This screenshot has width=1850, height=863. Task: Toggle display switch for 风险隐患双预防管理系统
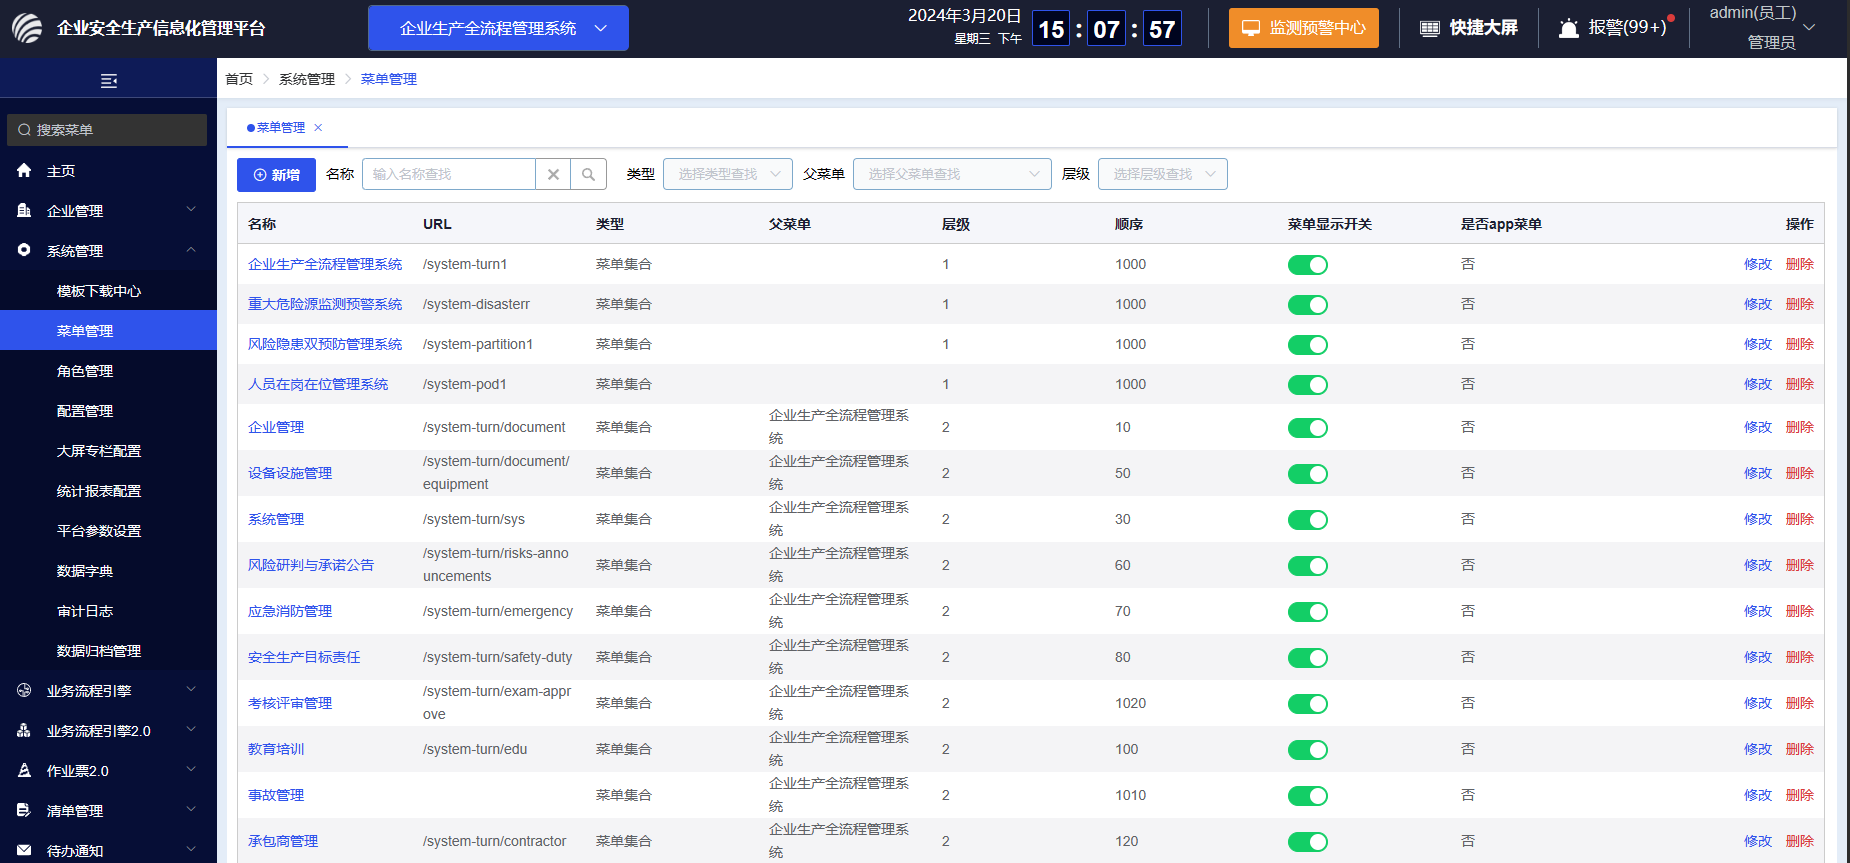(x=1308, y=345)
